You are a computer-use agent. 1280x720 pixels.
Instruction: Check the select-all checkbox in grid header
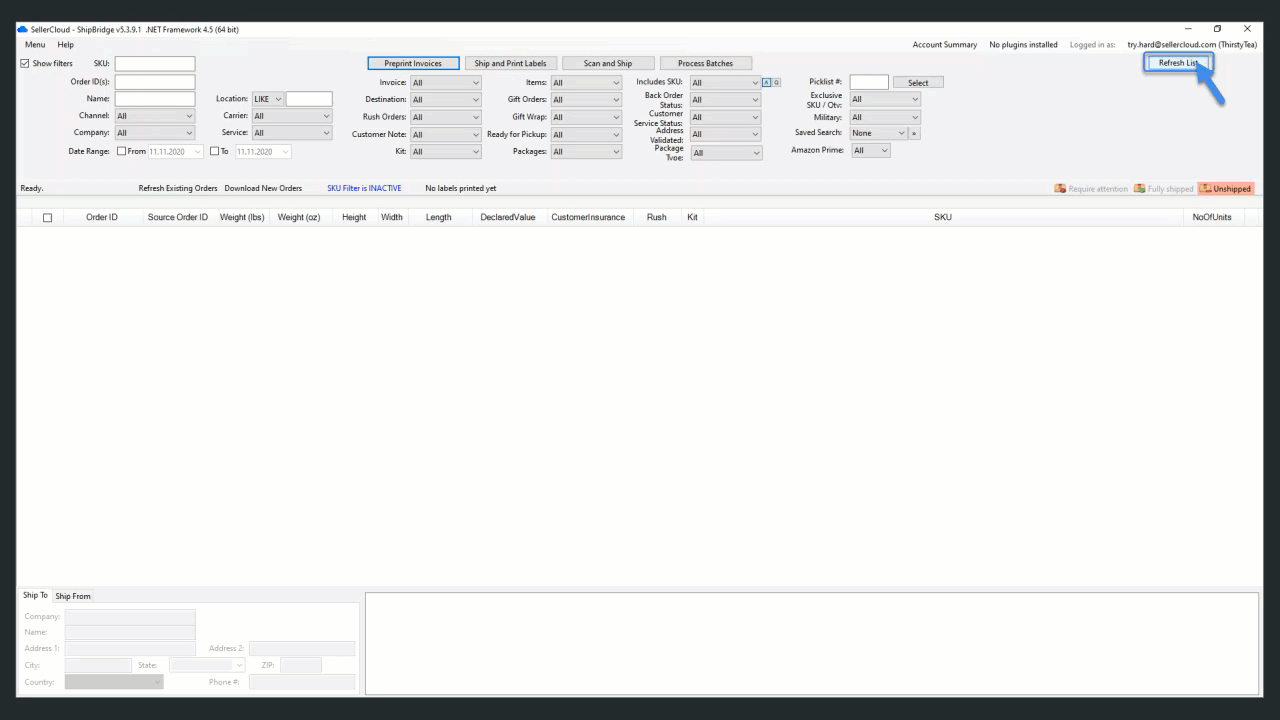[x=47, y=218]
